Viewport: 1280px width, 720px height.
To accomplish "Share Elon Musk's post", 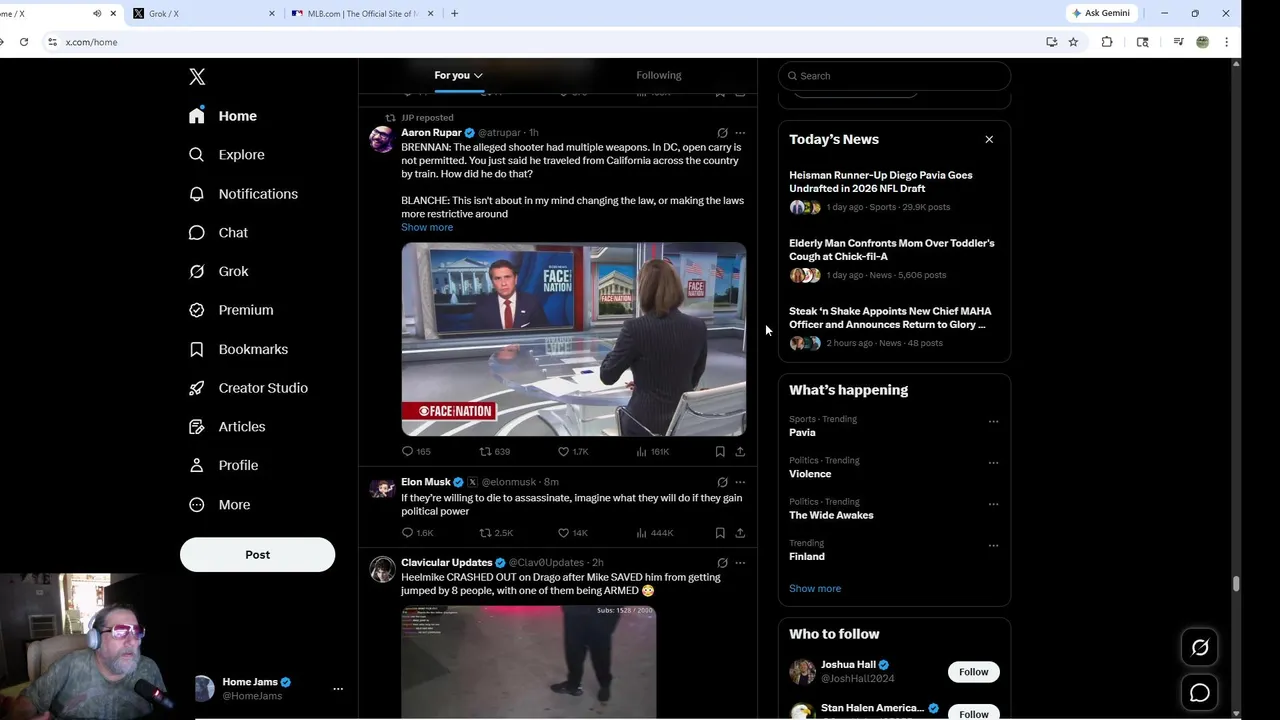I will [740, 533].
